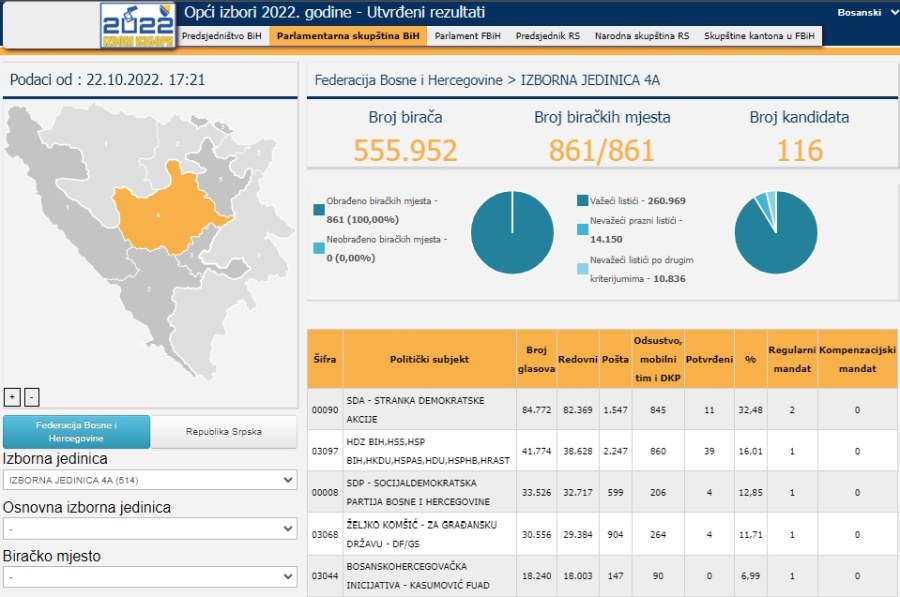This screenshot has height=597, width=900.
Task: Click the dark teal 'Važeći listići' legend swatch
Action: pyautogui.click(x=583, y=201)
